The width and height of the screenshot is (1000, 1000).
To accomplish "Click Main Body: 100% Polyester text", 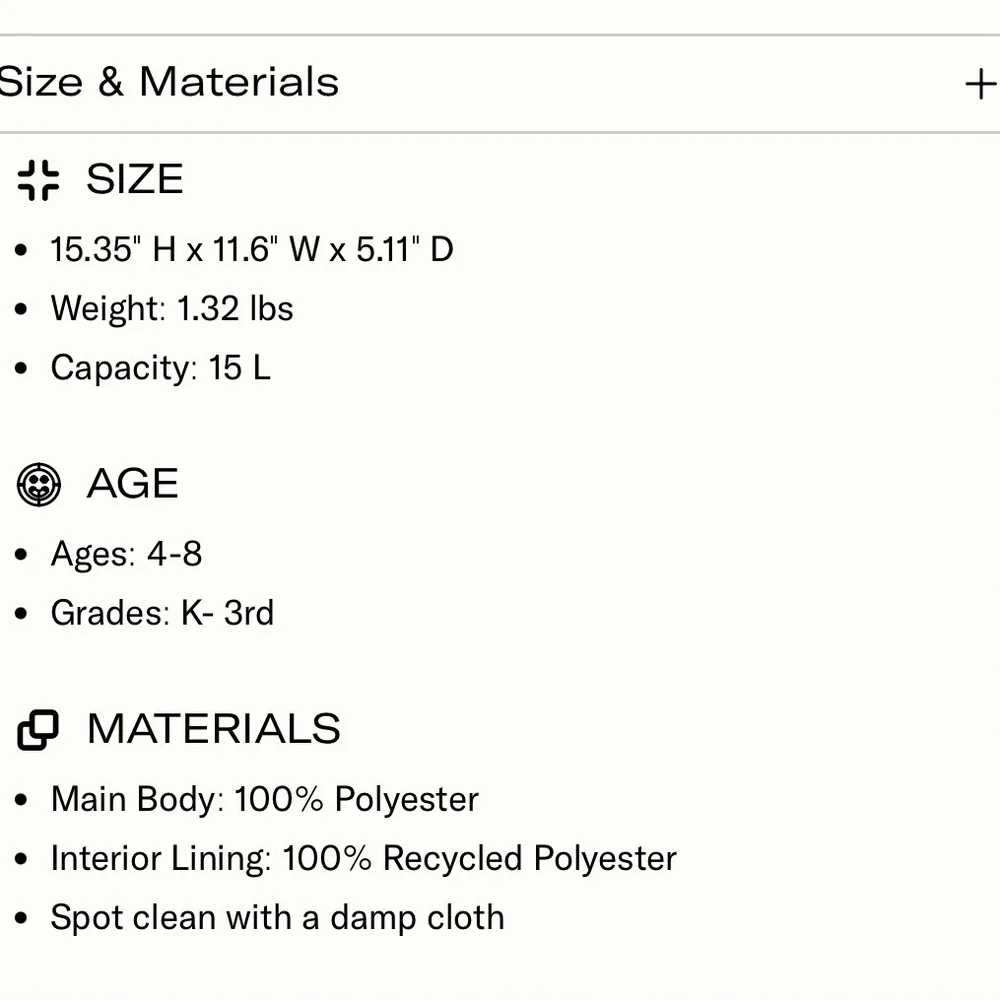I will pyautogui.click(x=265, y=799).
